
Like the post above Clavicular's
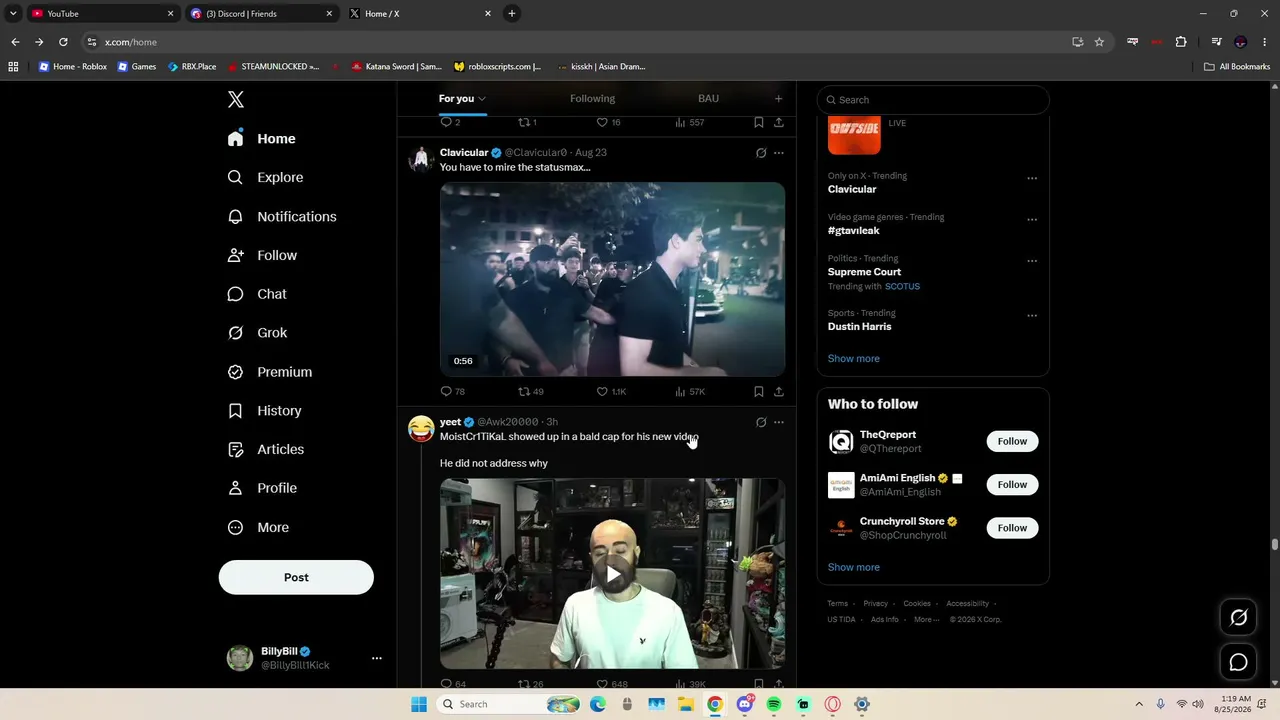click(x=608, y=122)
